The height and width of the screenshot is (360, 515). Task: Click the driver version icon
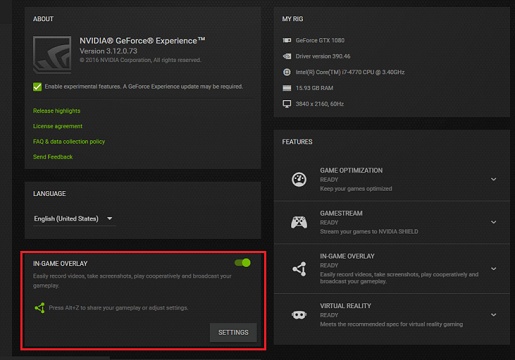tap(287, 56)
